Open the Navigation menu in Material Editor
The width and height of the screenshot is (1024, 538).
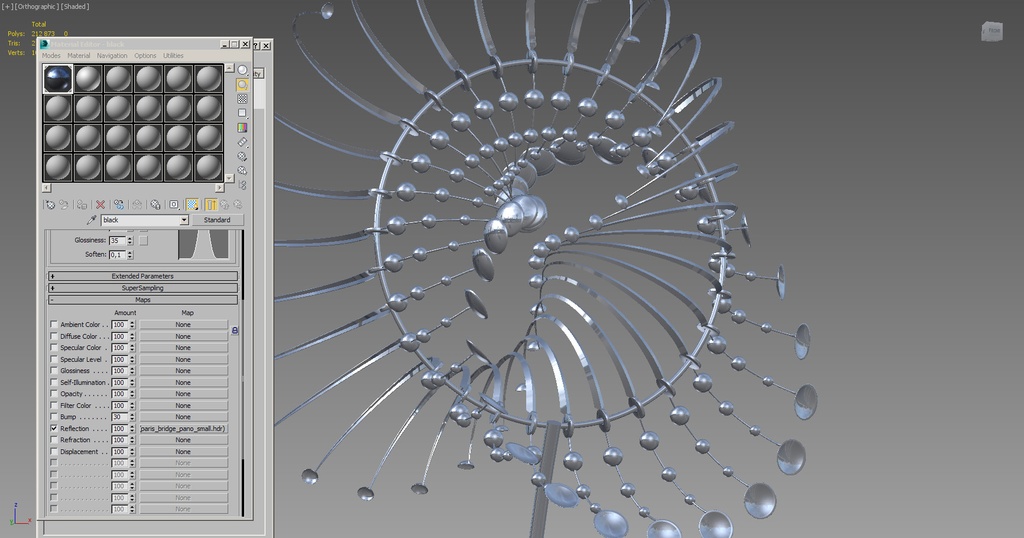pyautogui.click(x=112, y=56)
